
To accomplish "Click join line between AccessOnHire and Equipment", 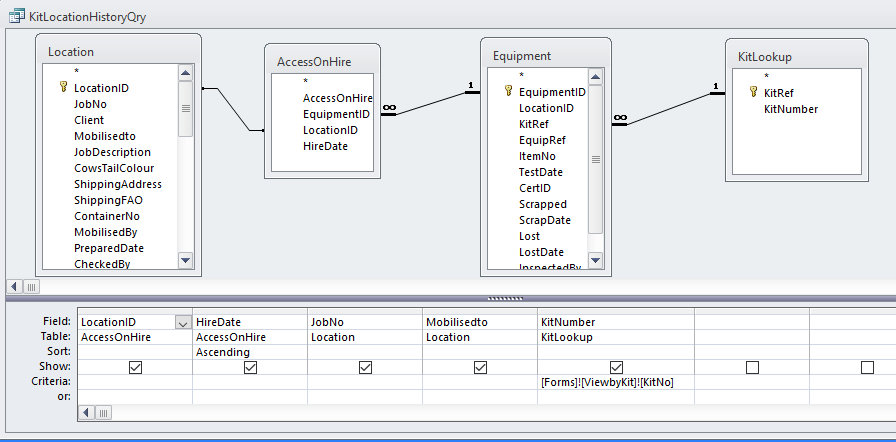I will tap(431, 103).
